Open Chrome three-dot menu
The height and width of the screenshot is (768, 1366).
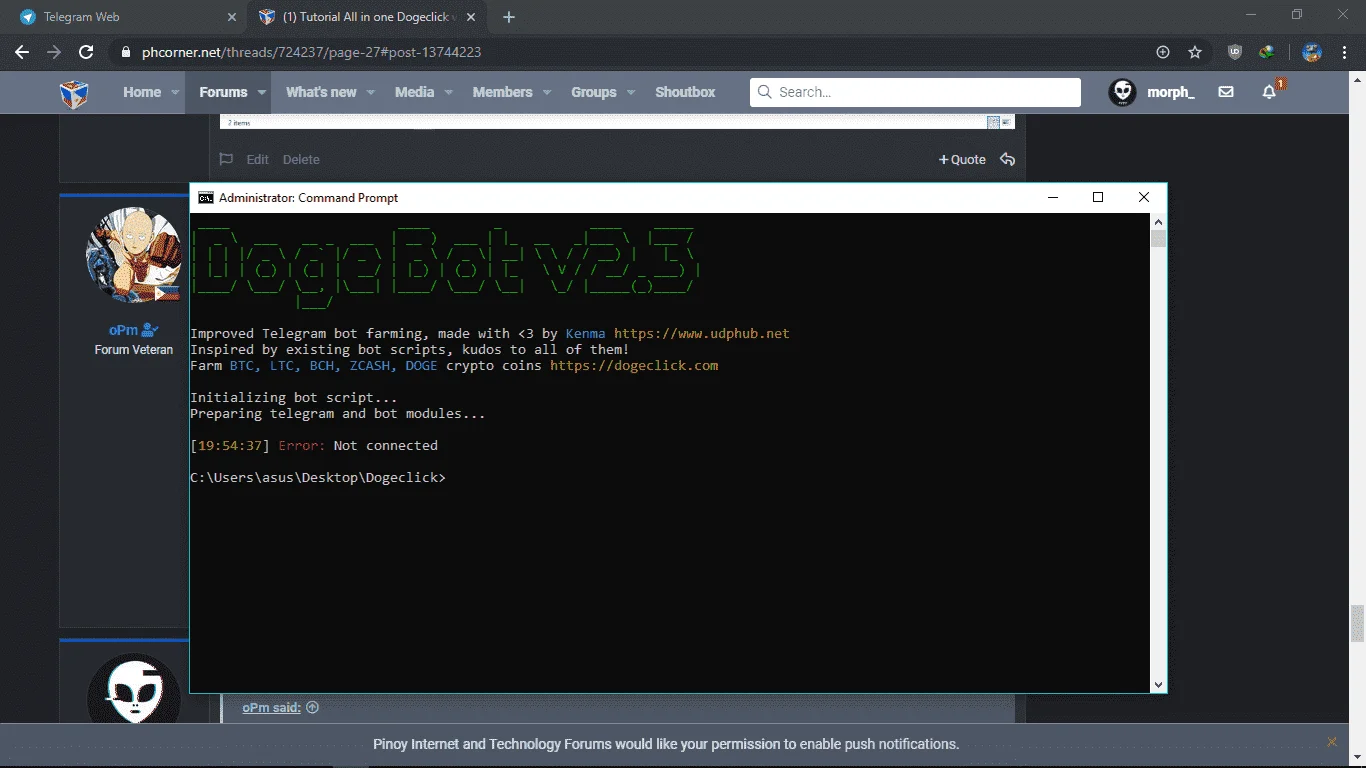[1345, 52]
